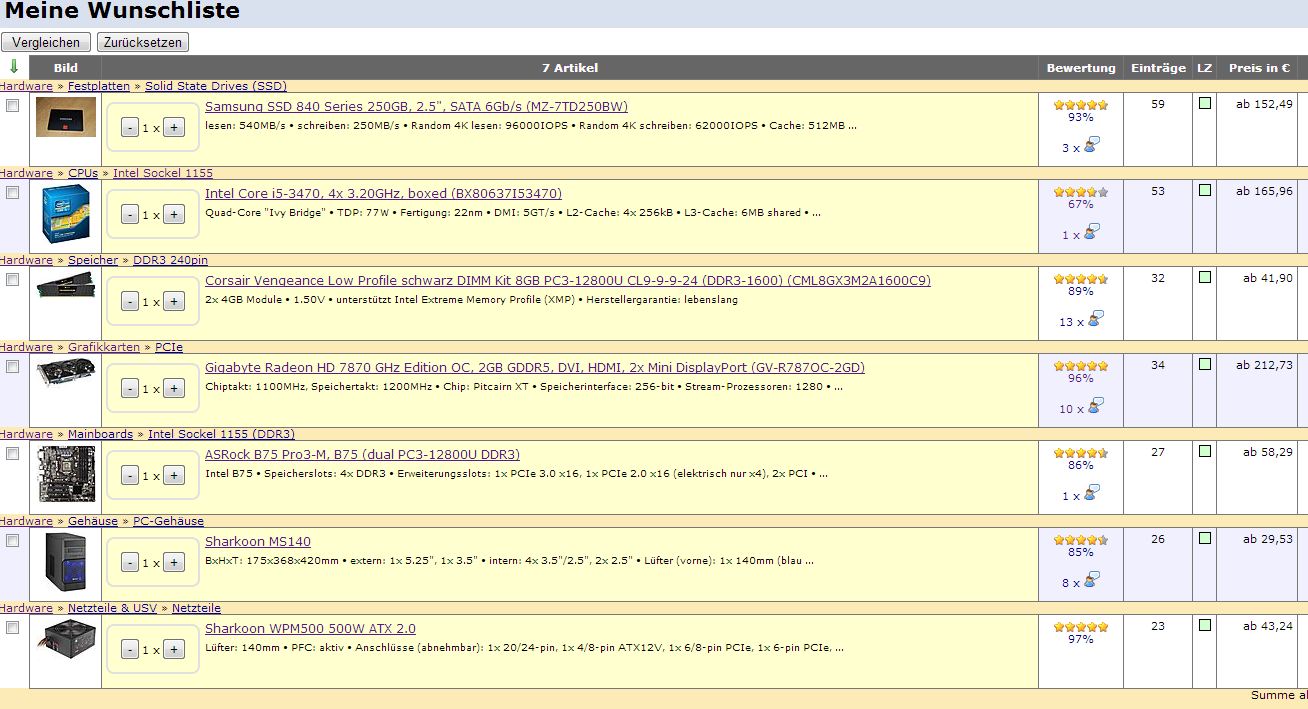Toggle LZ box for Samsung SSD 840

[x=1205, y=103]
